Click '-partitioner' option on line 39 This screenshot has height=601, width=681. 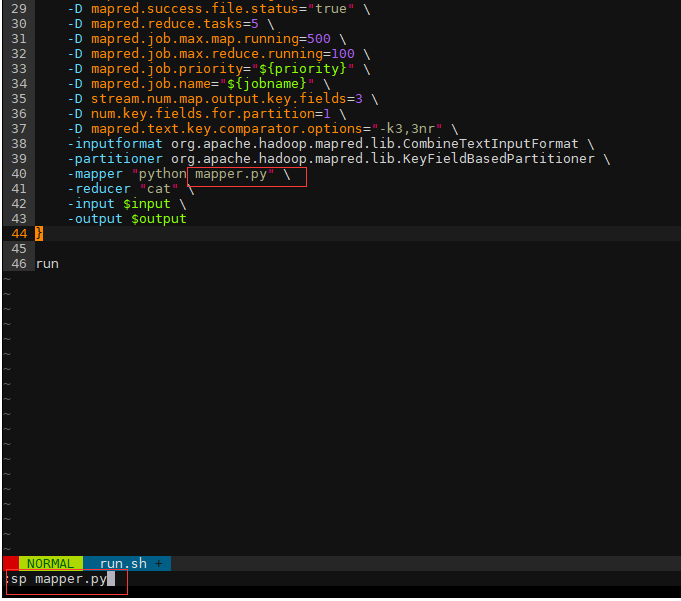coord(115,159)
